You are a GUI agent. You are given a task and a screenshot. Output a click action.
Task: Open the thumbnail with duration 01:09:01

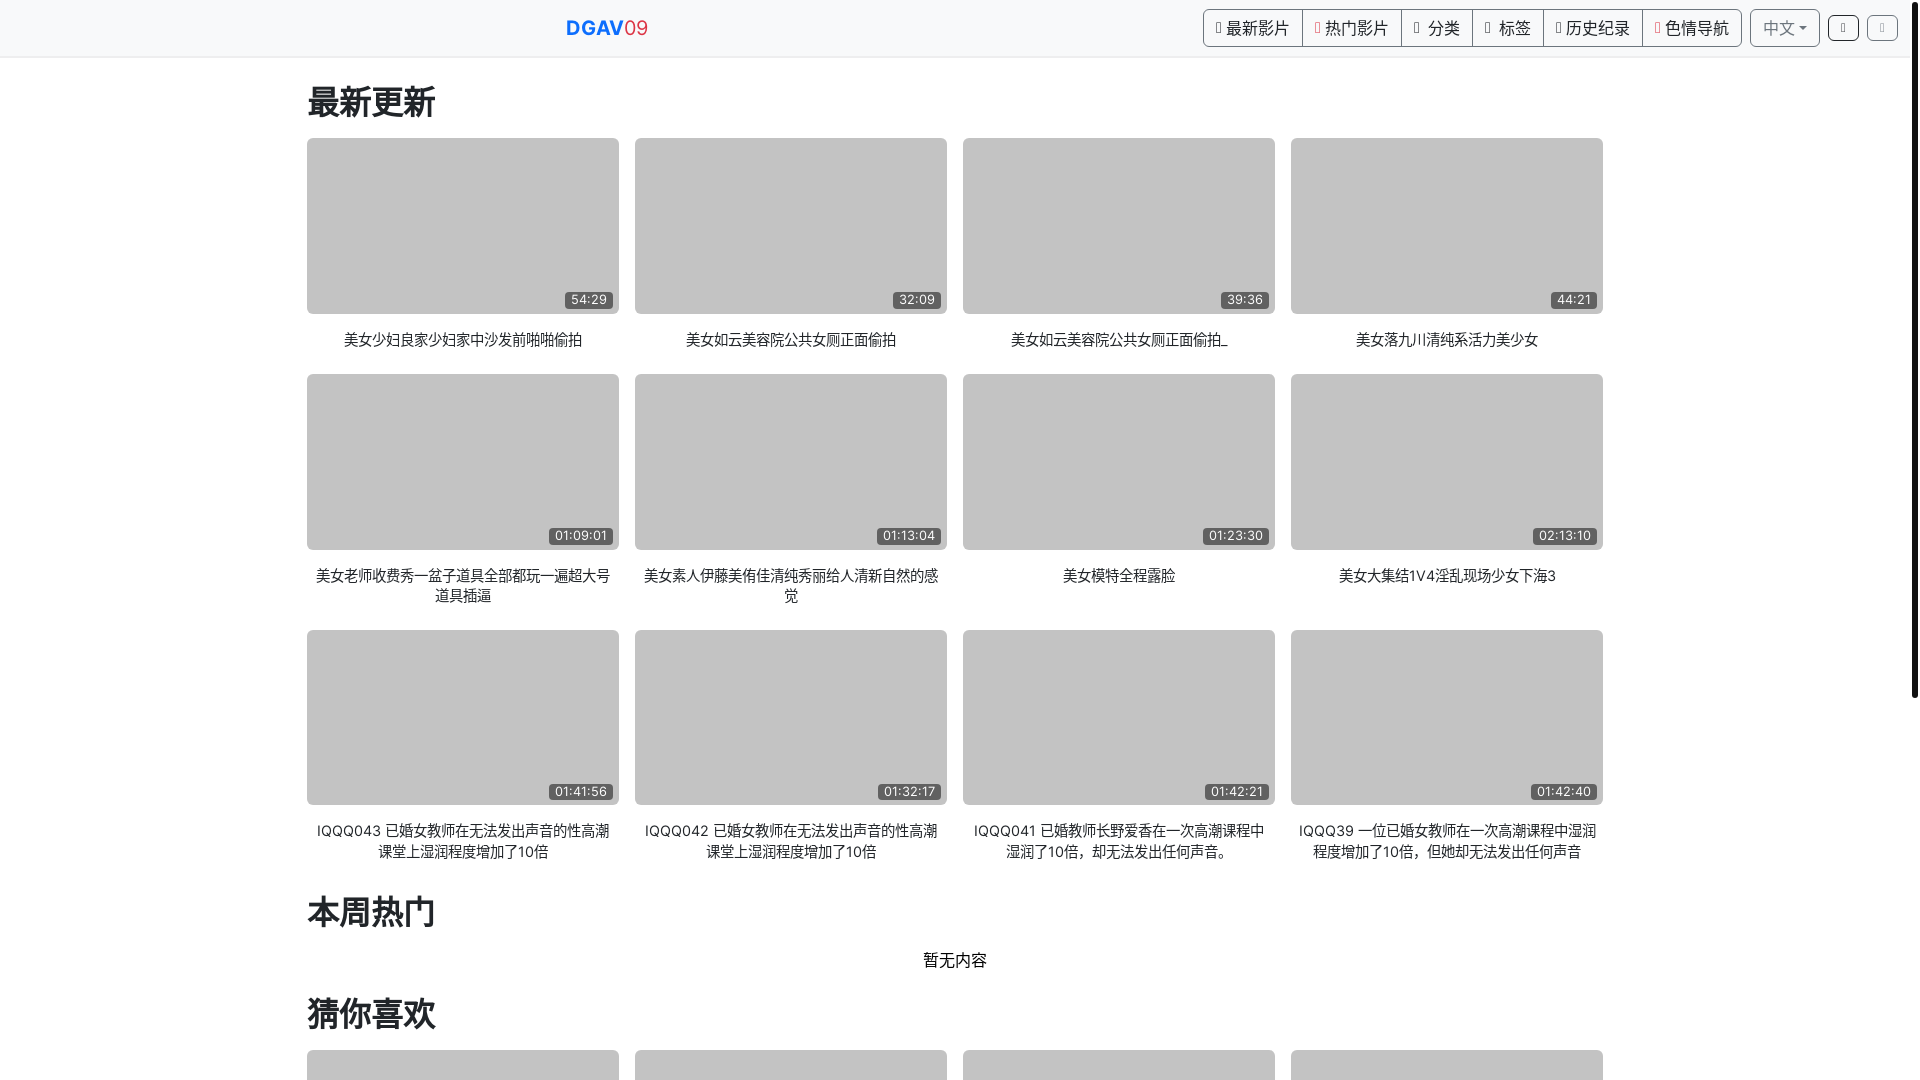(463, 462)
